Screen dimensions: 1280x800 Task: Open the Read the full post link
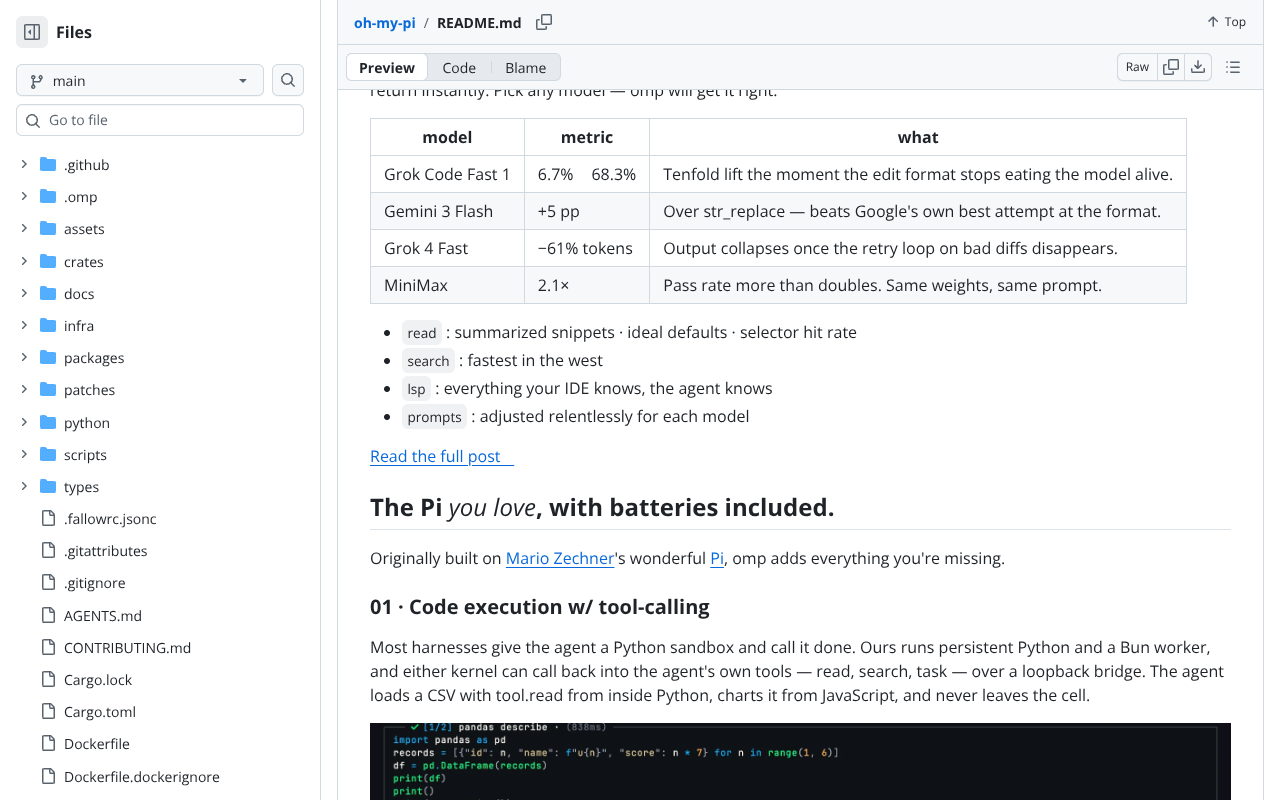pos(442,456)
